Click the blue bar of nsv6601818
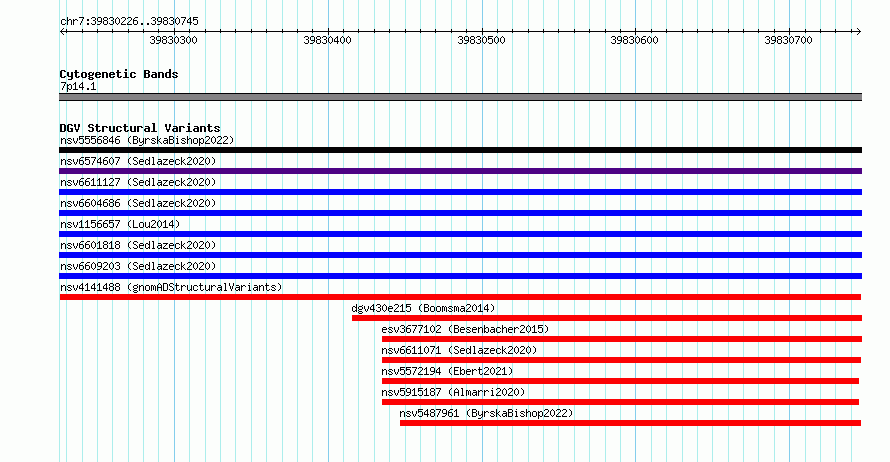This screenshot has width=890, height=462. tap(460, 255)
